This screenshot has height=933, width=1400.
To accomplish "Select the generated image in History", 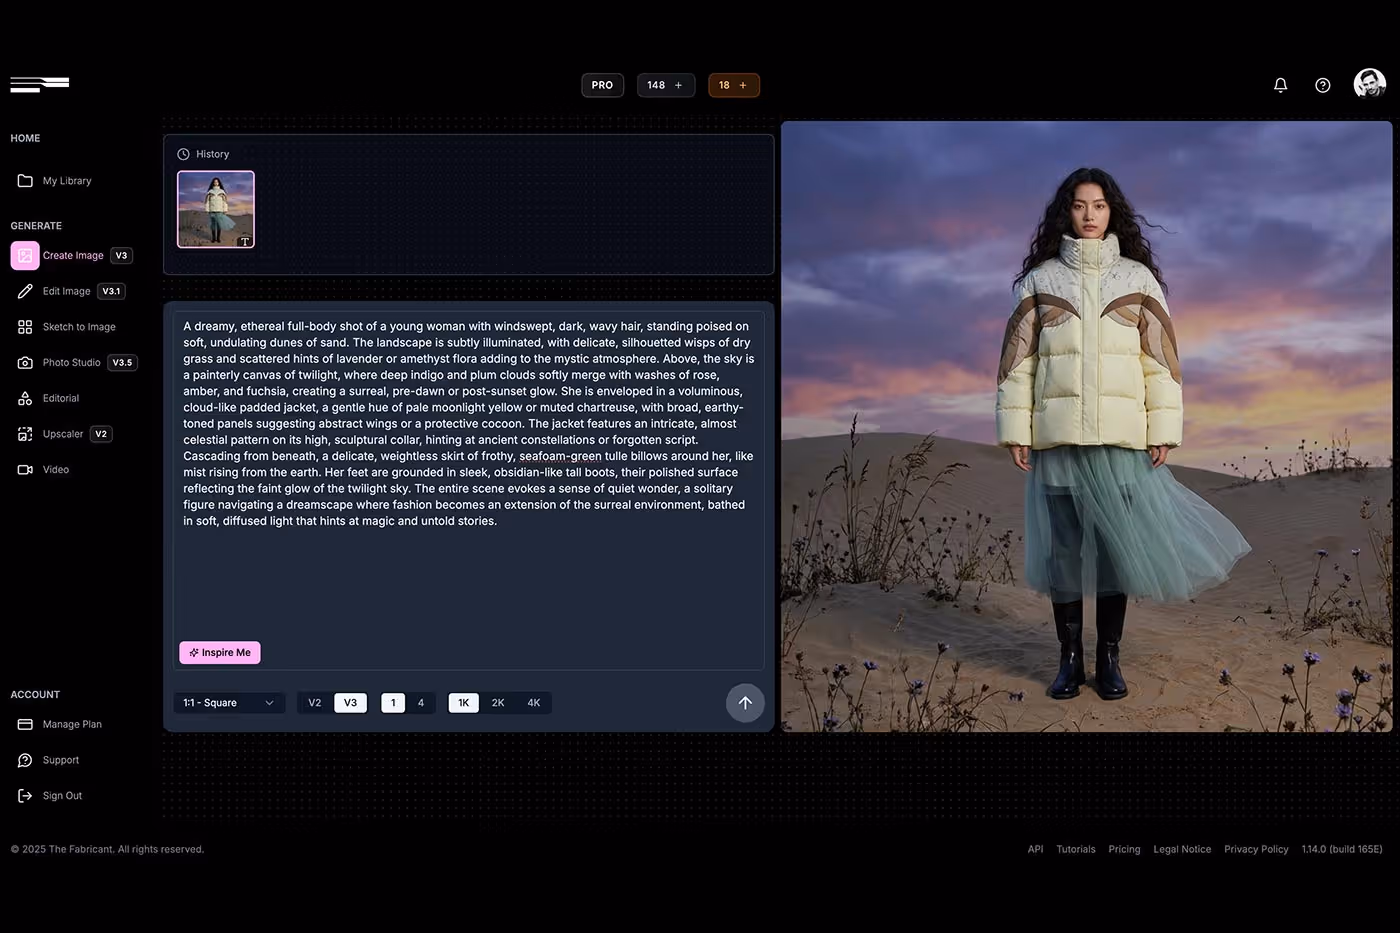I will (215, 208).
